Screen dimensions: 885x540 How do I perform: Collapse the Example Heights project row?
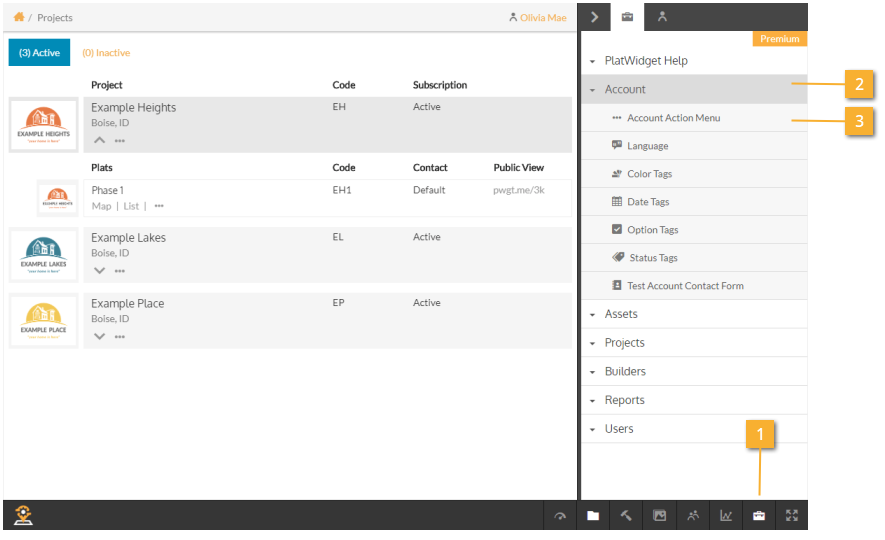(99, 140)
